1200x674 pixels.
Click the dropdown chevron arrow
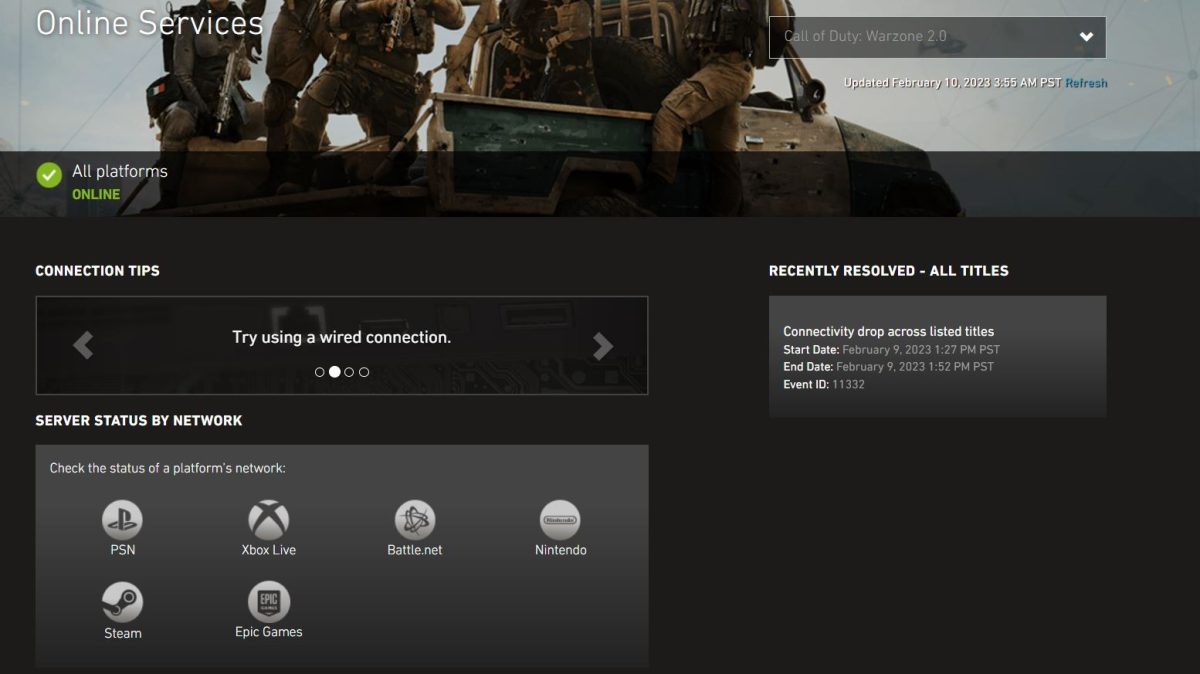coord(1086,37)
